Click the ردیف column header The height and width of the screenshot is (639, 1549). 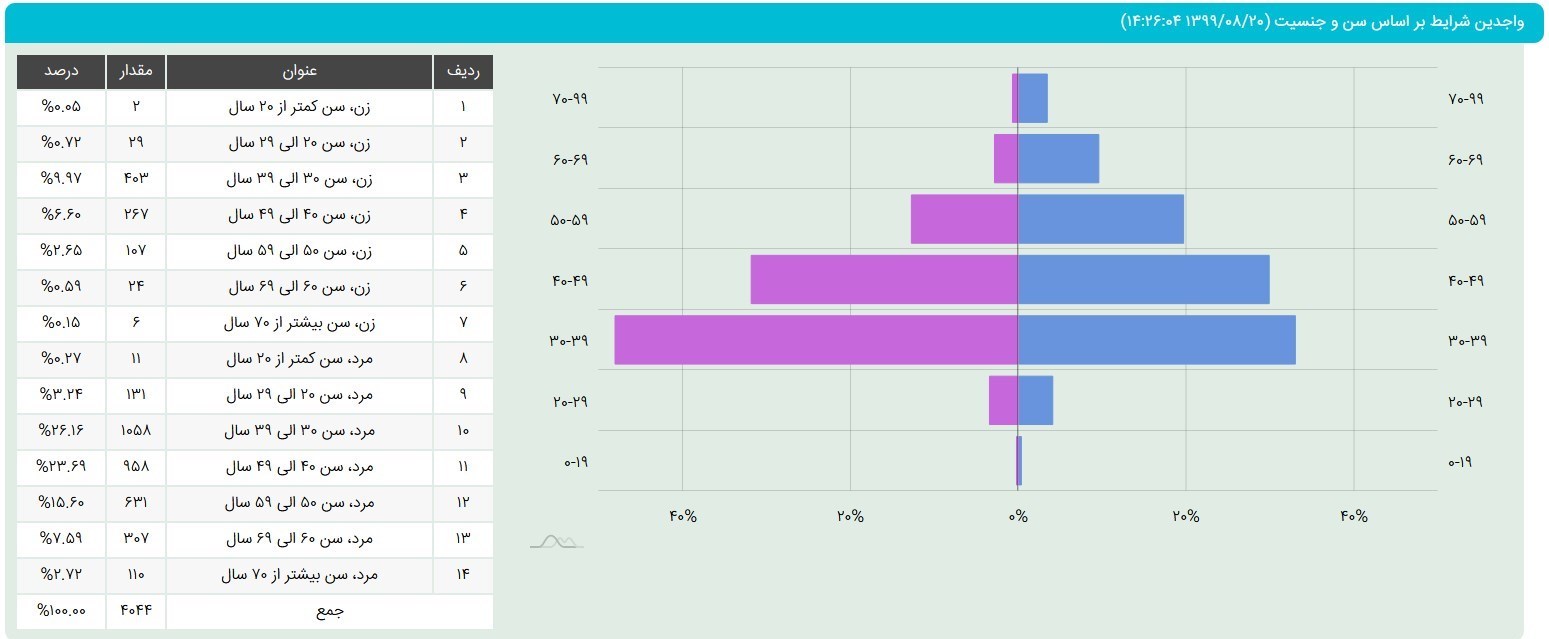pyautogui.click(x=463, y=72)
